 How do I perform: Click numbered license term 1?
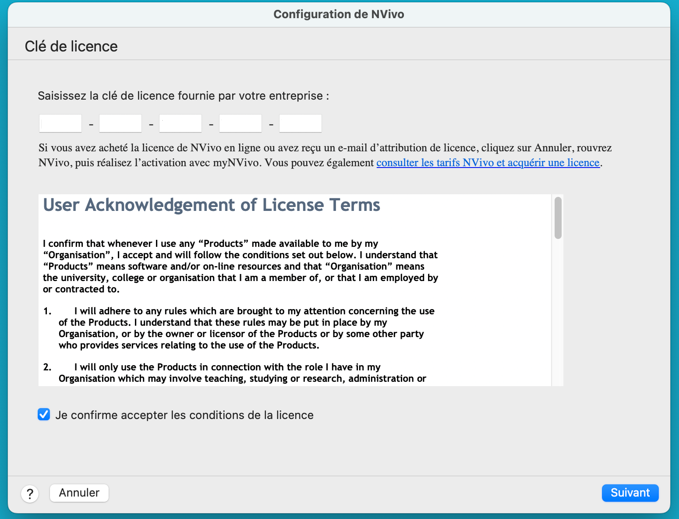240,328
